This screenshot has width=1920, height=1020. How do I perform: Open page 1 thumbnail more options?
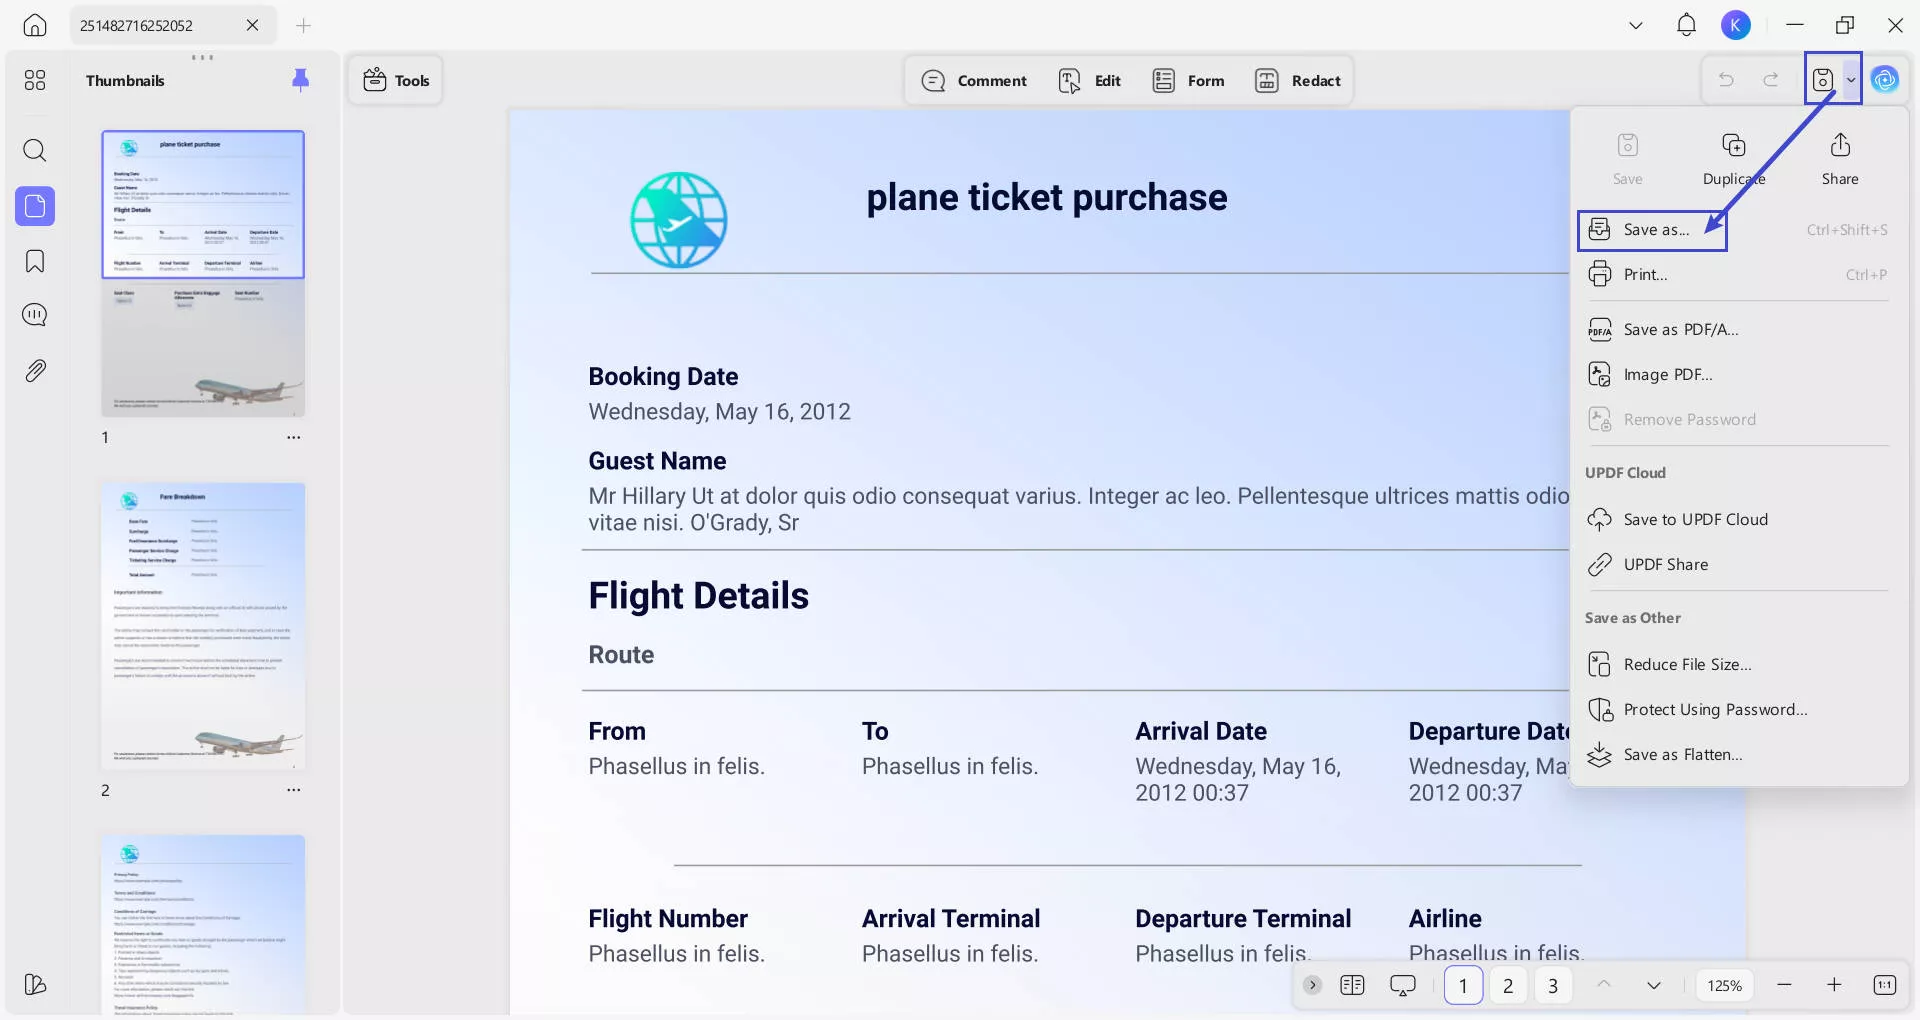[293, 438]
